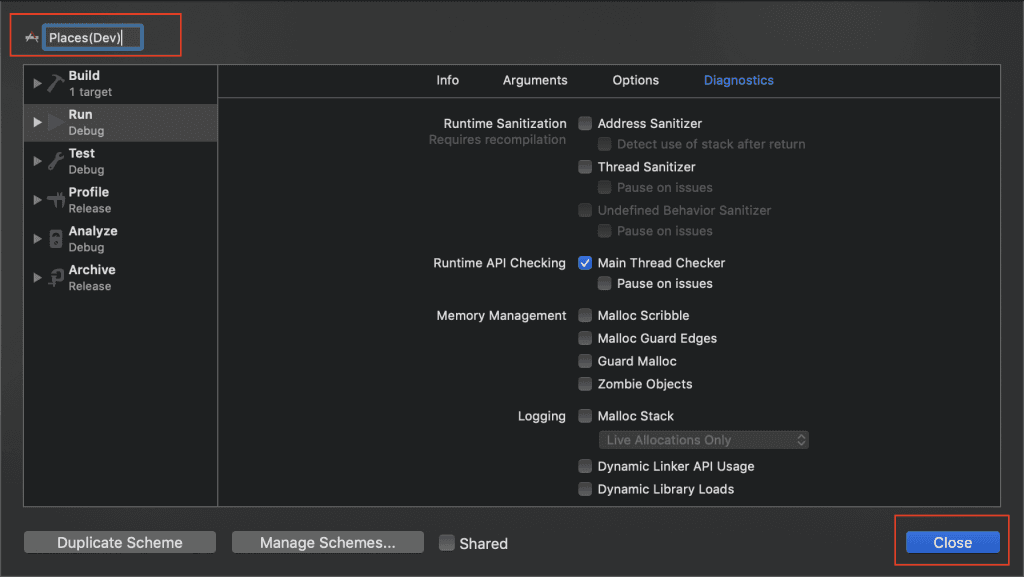1024x577 pixels.
Task: Select the Test Debug row
Action: tap(121, 161)
